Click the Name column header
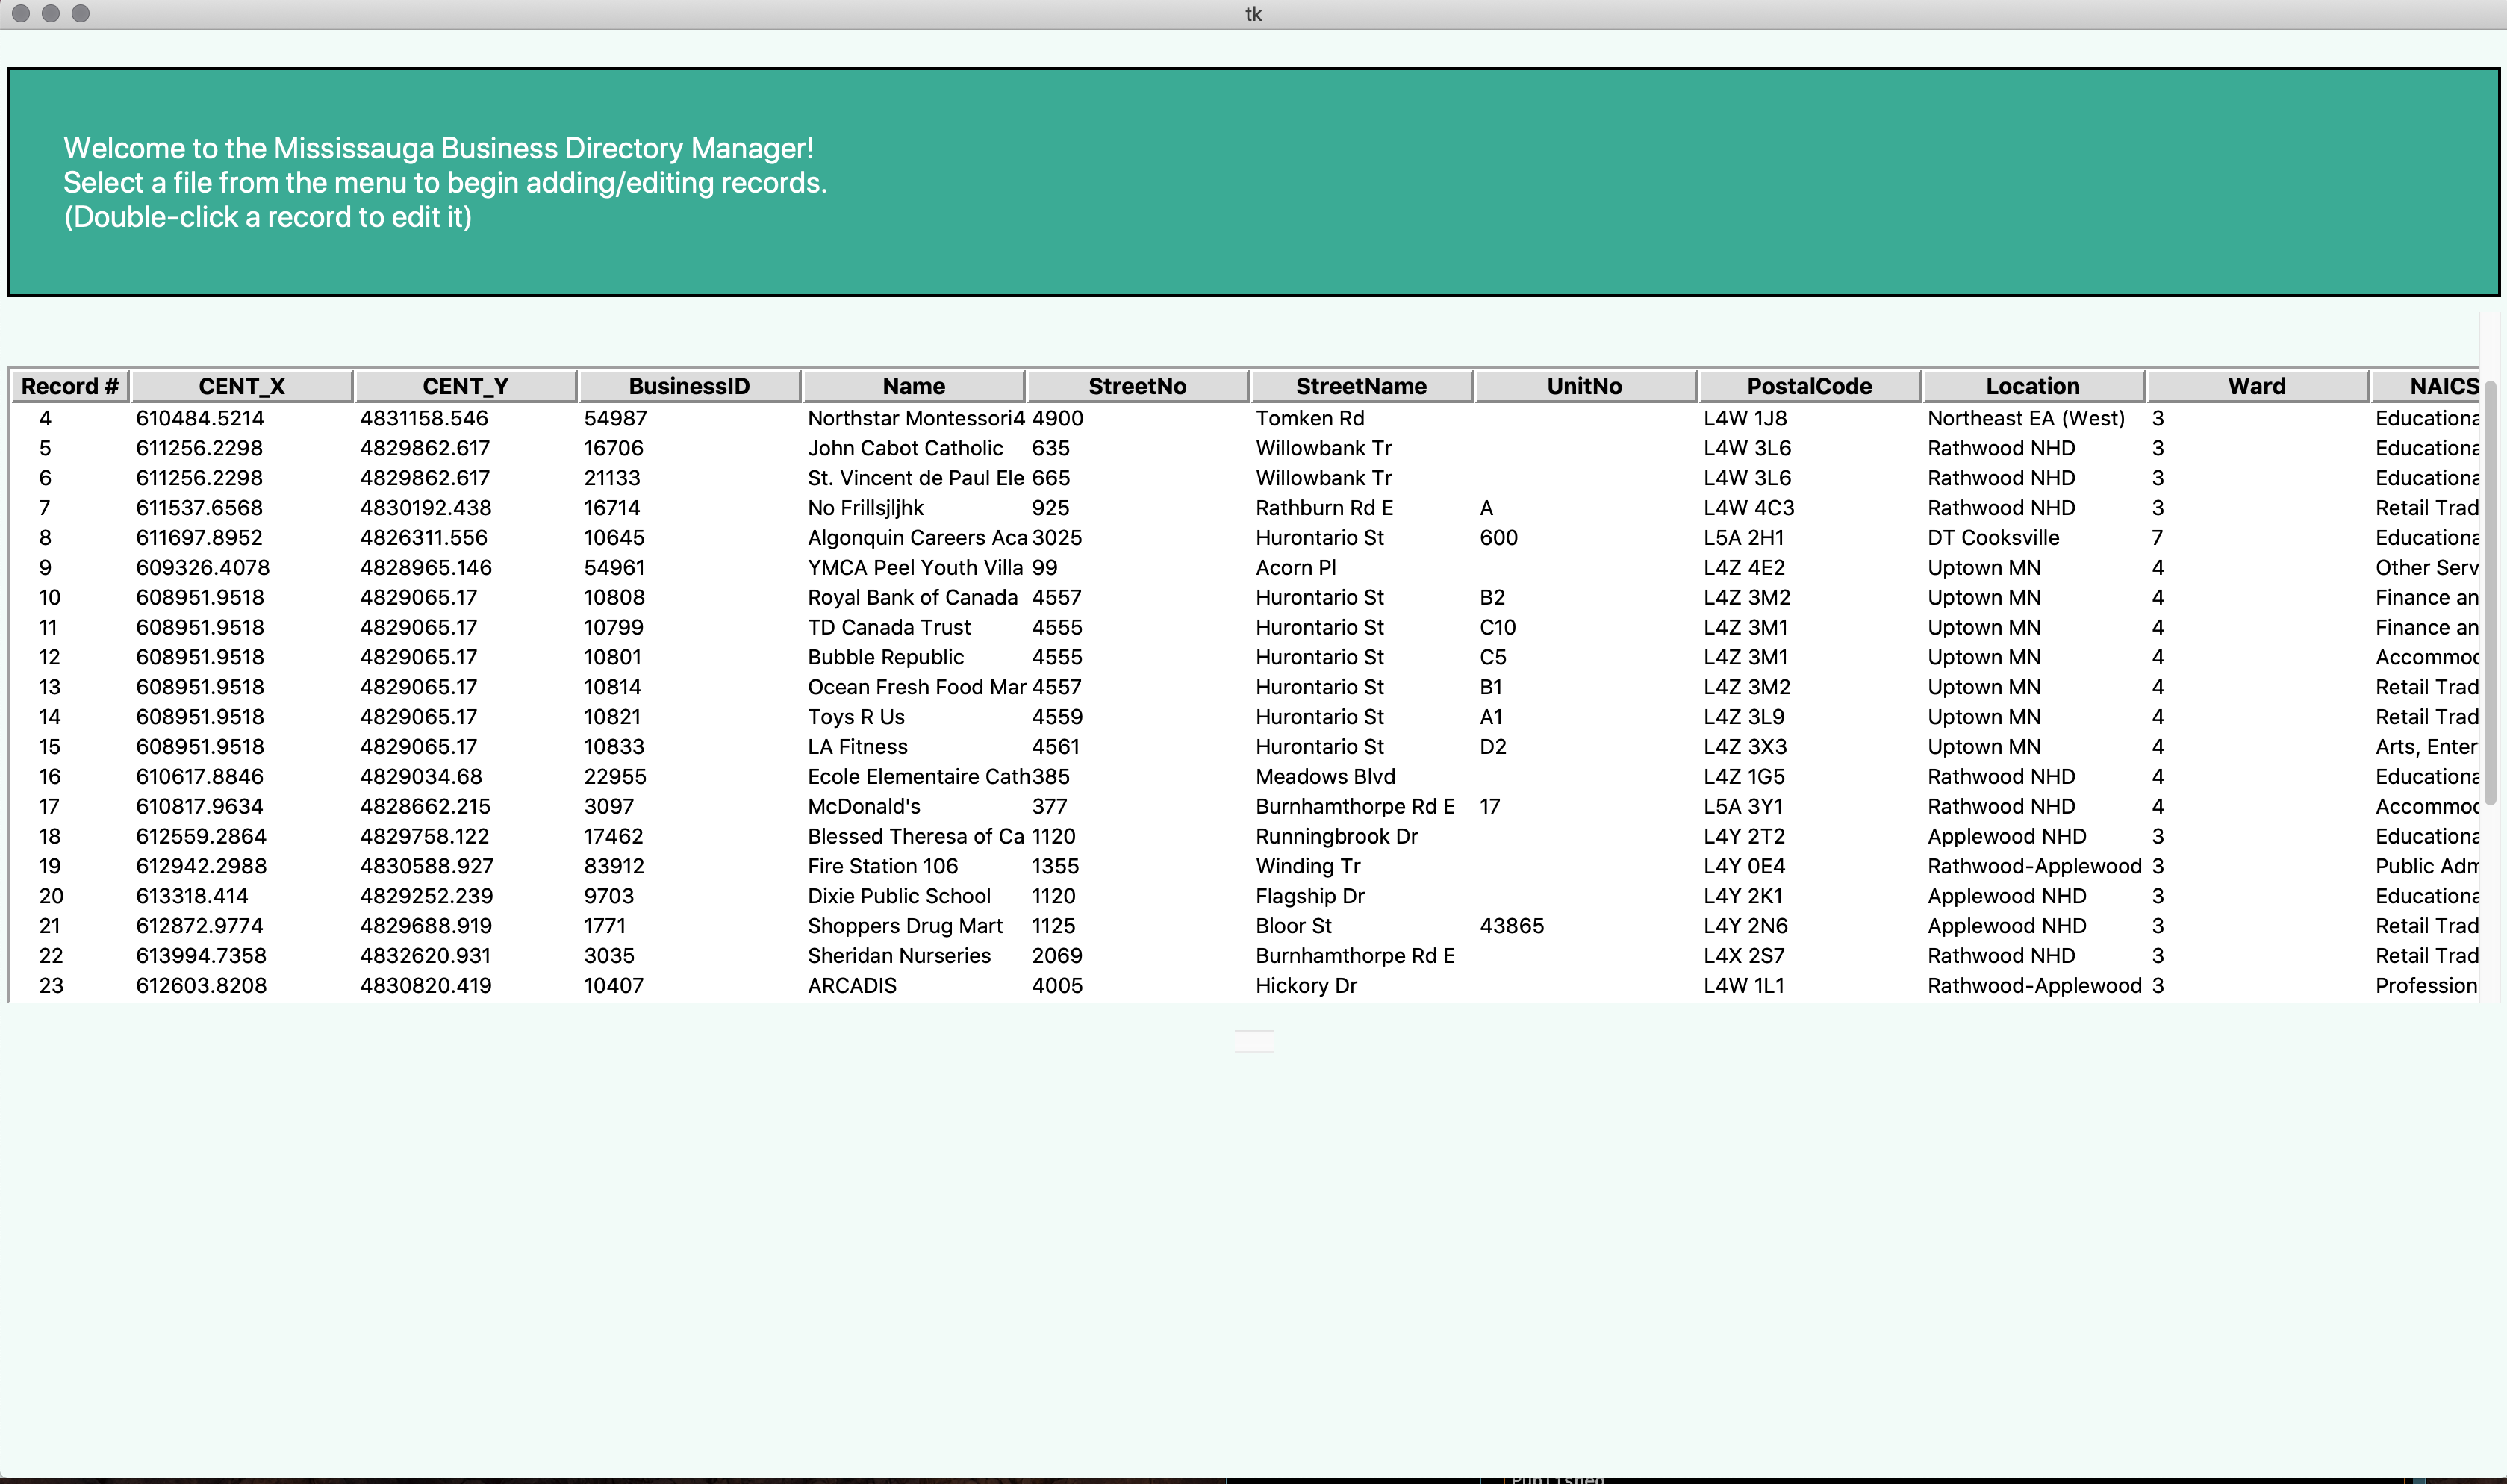Screen dimensions: 2507x1484 [913, 386]
